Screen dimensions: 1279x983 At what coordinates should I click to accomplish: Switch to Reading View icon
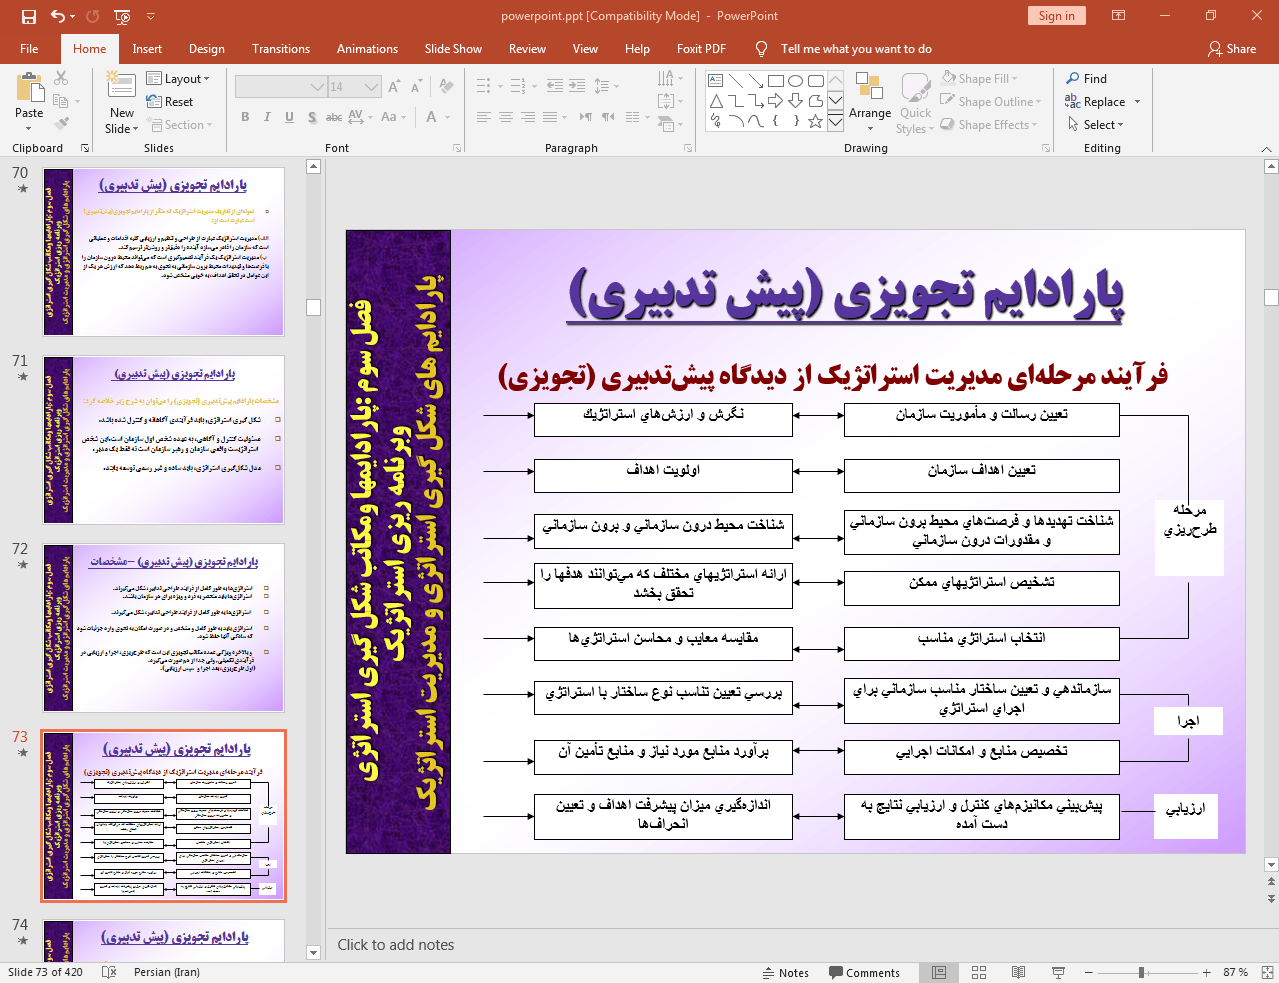pos(1018,973)
